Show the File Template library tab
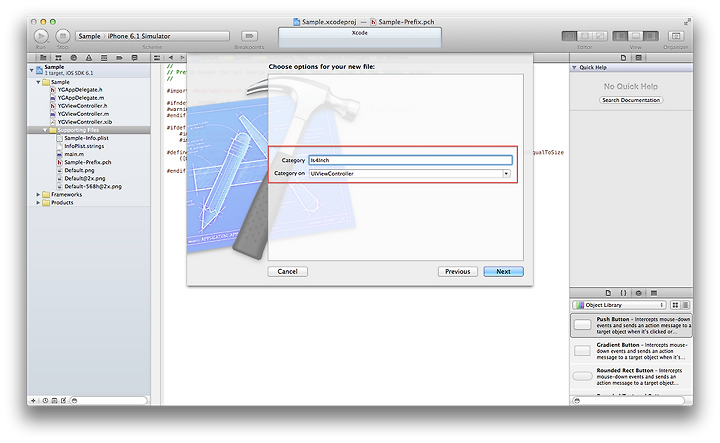Image resolution: width=720 pixels, height=443 pixels. 608,293
